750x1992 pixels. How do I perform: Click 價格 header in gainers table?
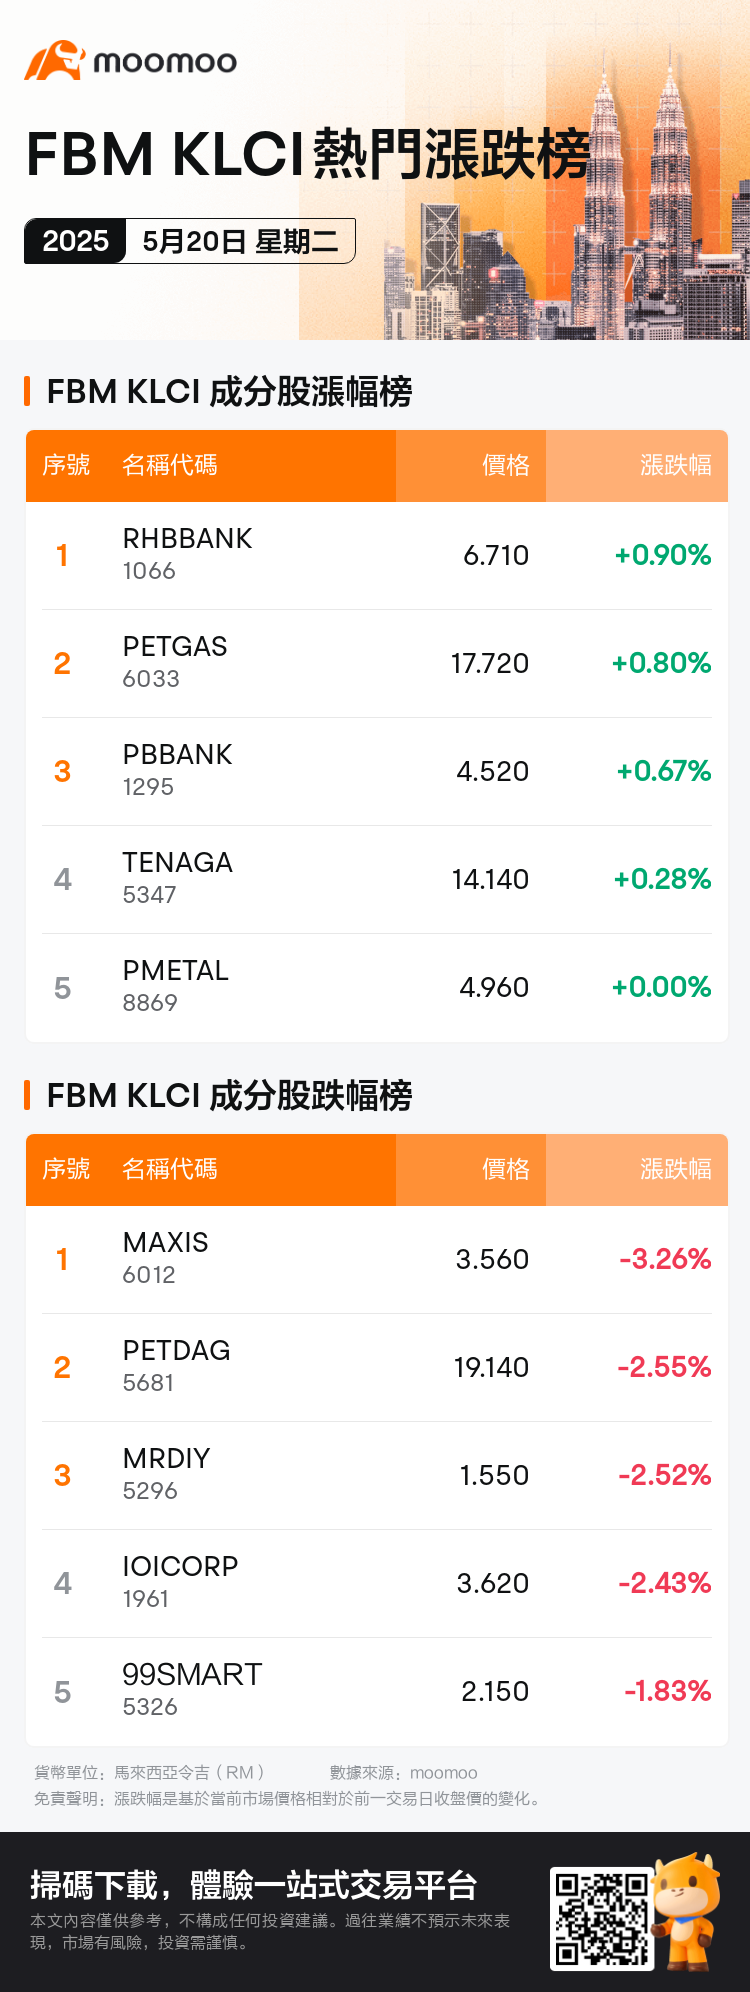click(505, 465)
